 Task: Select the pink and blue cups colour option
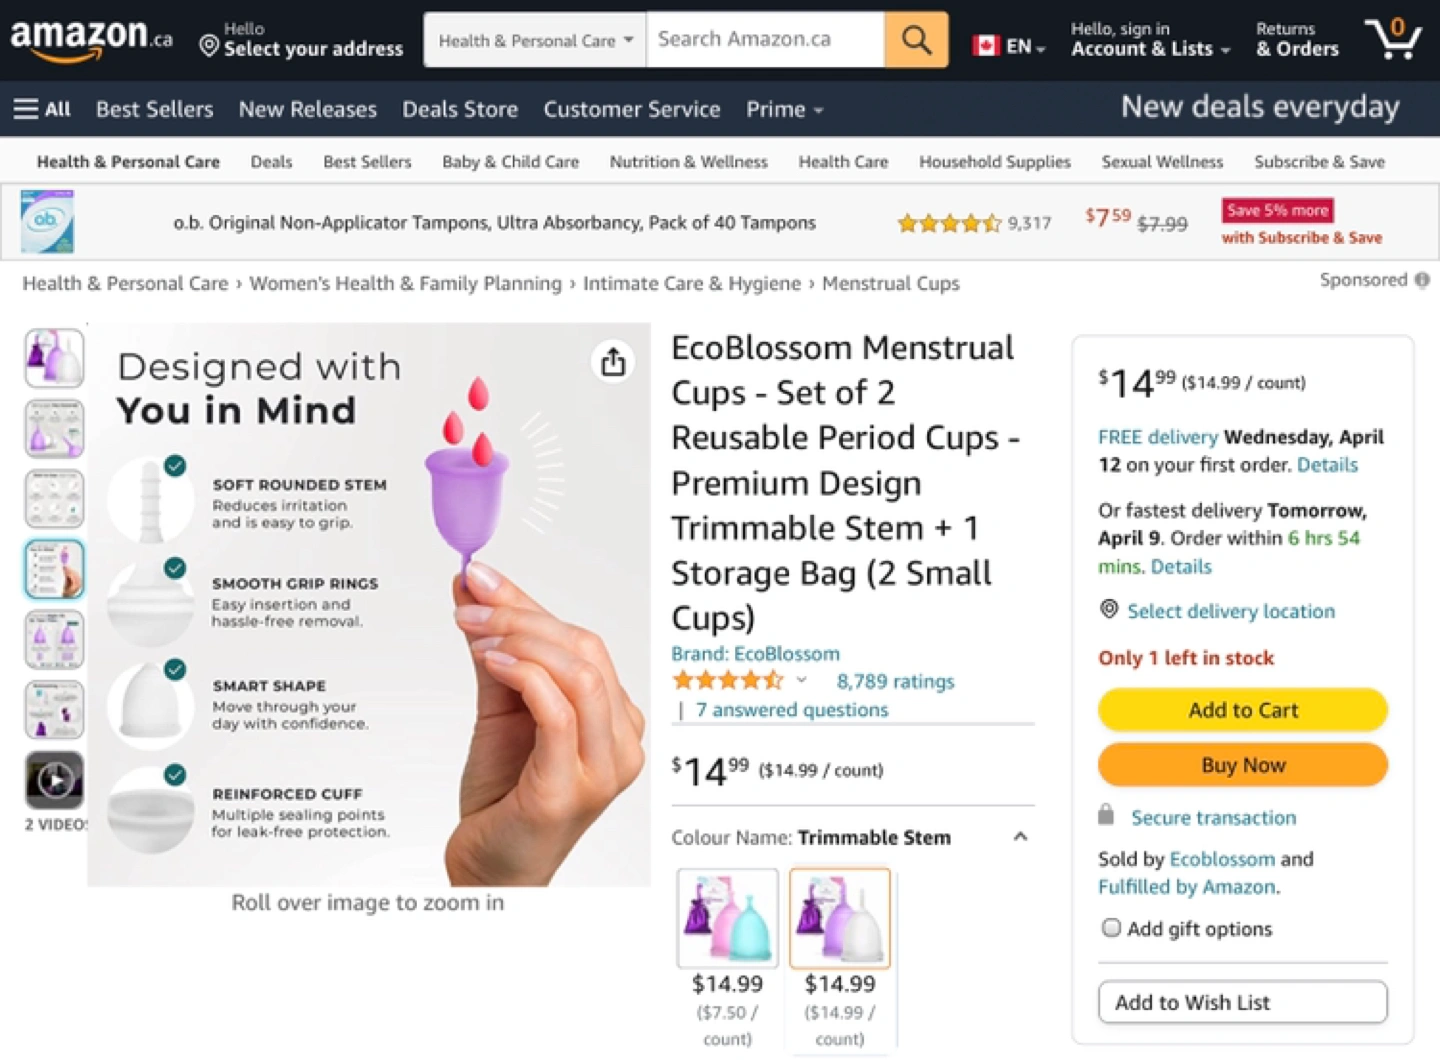tap(727, 918)
